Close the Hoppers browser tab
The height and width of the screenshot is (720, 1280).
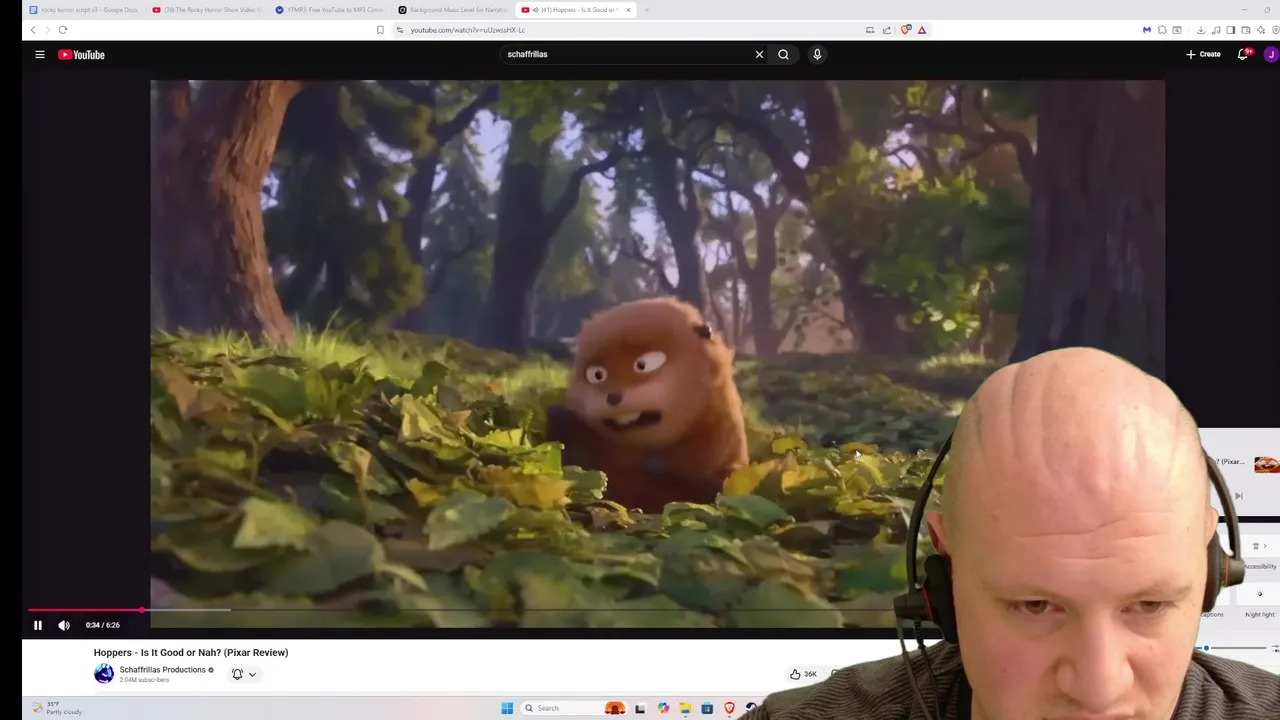(629, 10)
